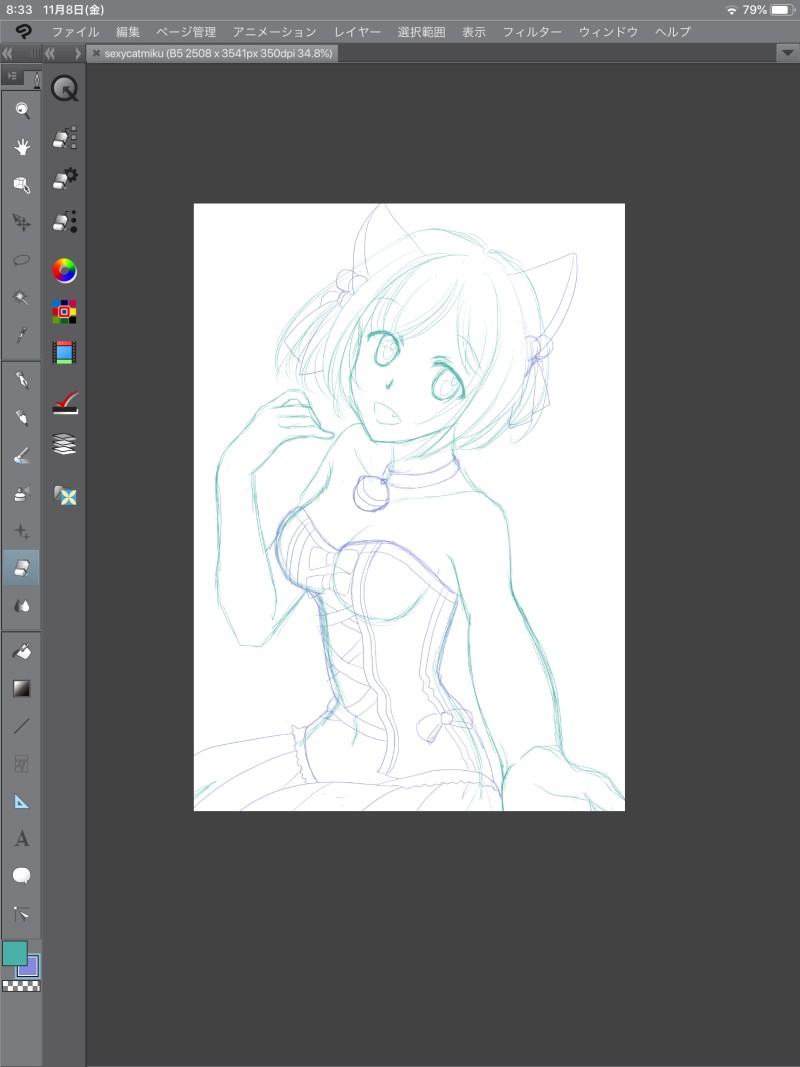Select the Frame border tool
The width and height of the screenshot is (800, 1067).
click(x=22, y=764)
